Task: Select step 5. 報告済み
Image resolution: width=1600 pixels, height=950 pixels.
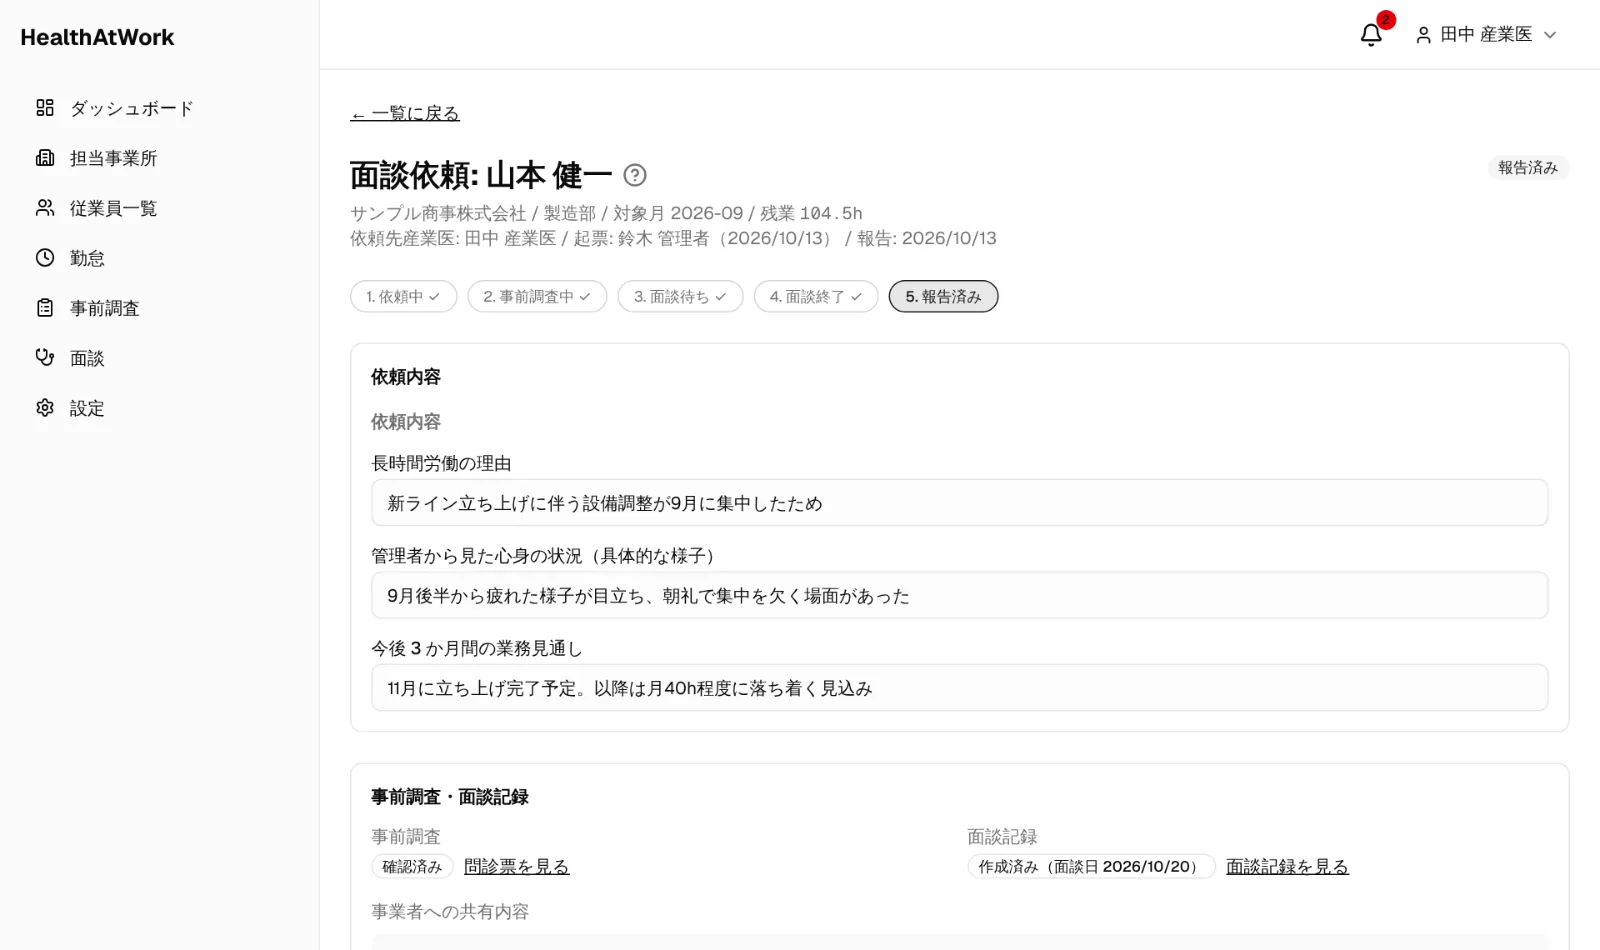Action: 943,296
